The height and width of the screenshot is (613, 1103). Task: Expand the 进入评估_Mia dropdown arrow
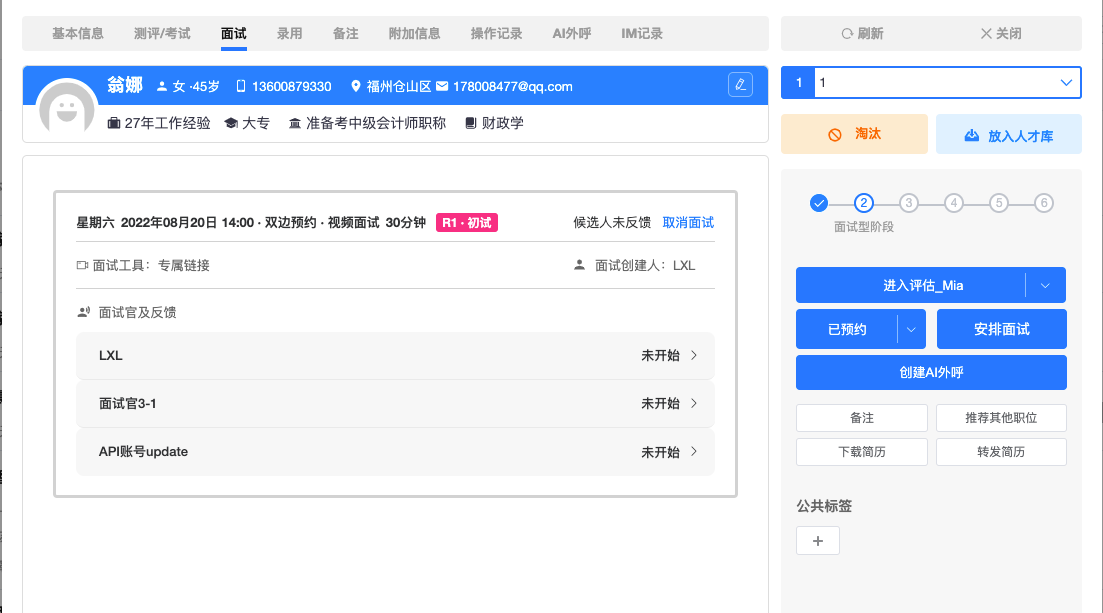(x=1045, y=285)
